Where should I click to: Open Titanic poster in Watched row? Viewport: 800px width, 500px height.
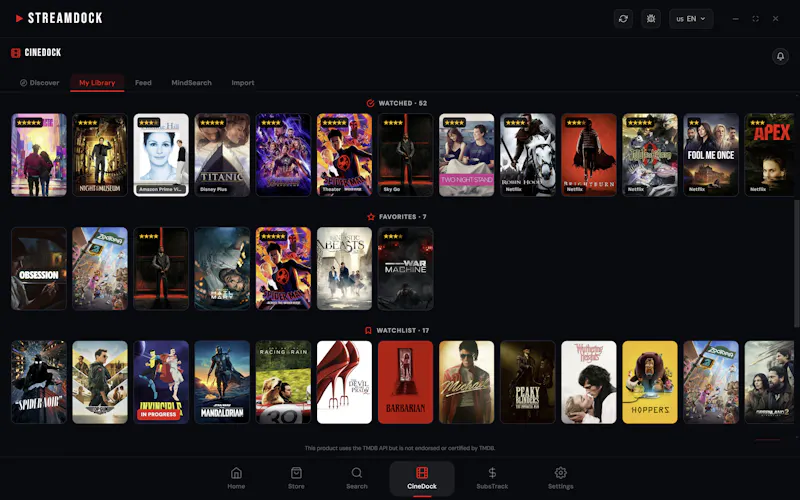coord(222,155)
